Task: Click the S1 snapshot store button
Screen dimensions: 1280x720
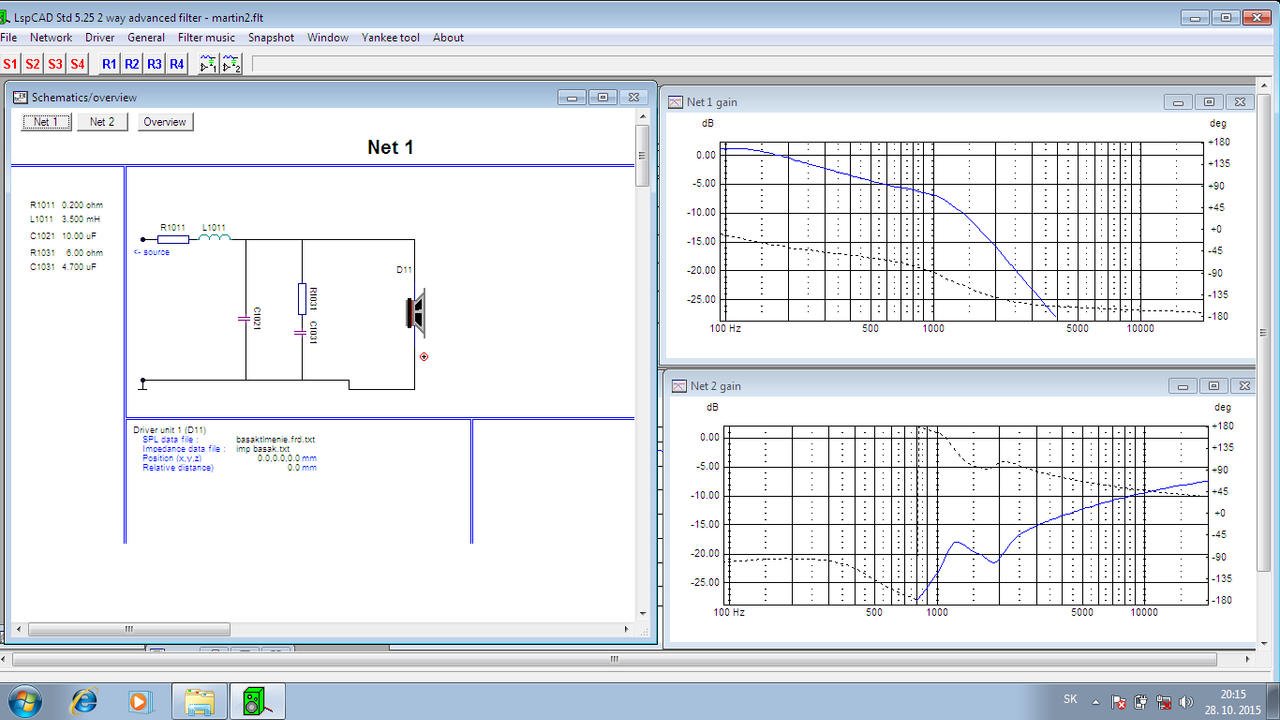Action: coord(10,64)
